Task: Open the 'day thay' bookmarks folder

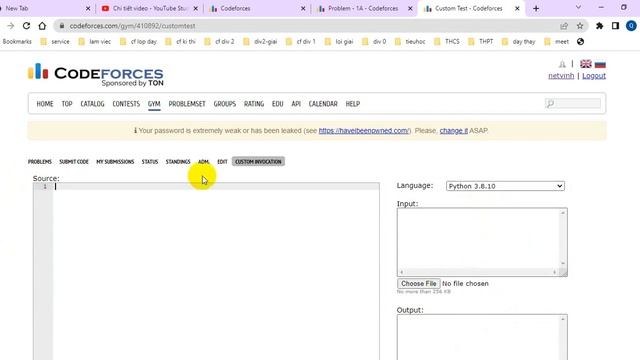Action: [x=518, y=42]
